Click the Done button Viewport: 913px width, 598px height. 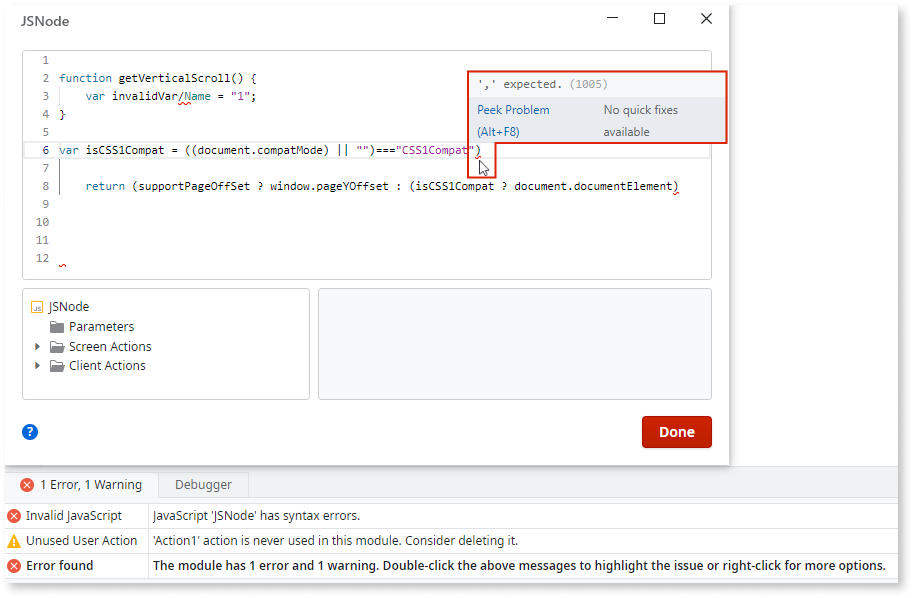[x=676, y=431]
